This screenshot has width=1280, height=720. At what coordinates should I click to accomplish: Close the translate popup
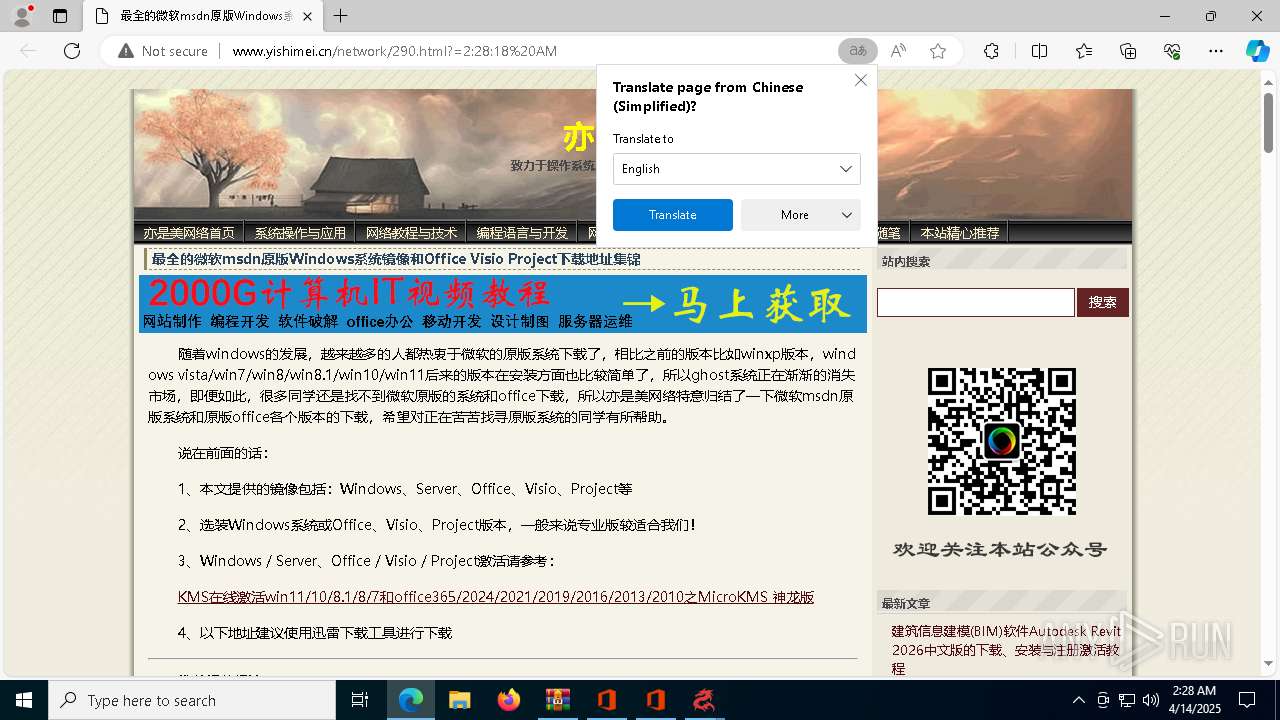860,80
